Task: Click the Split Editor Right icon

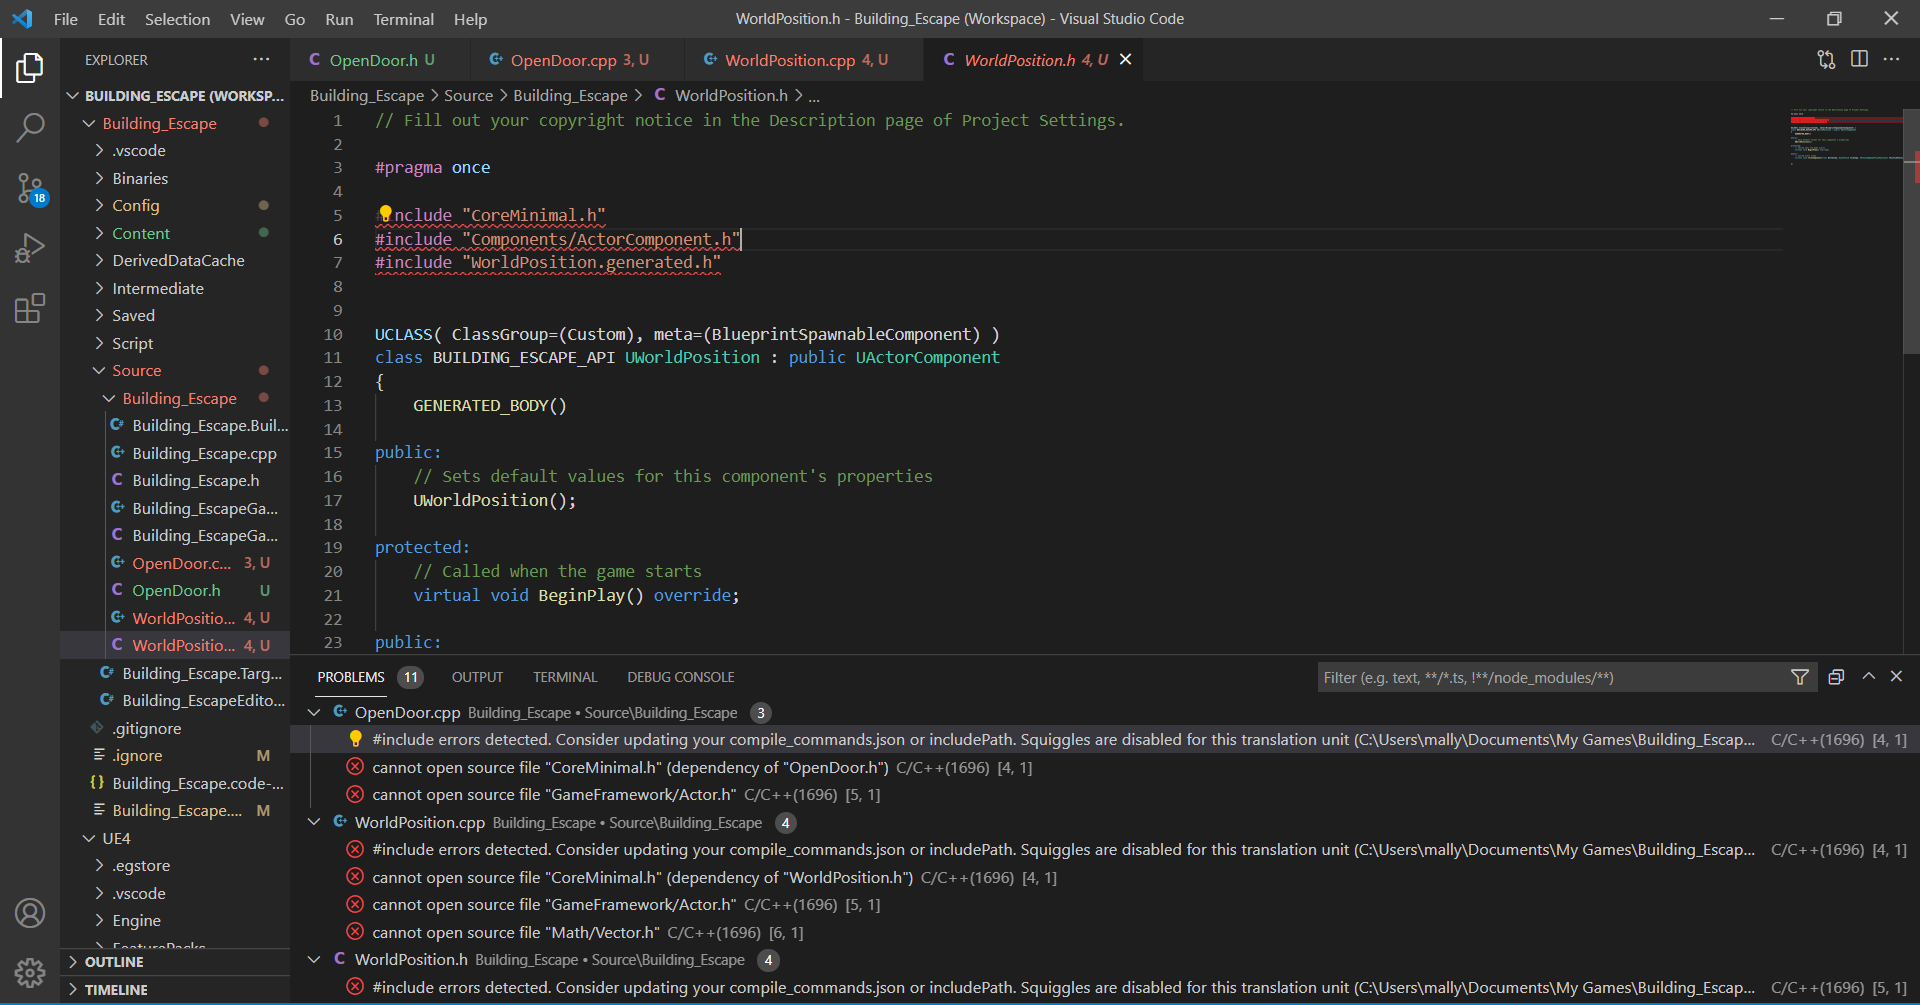Action: (x=1859, y=59)
